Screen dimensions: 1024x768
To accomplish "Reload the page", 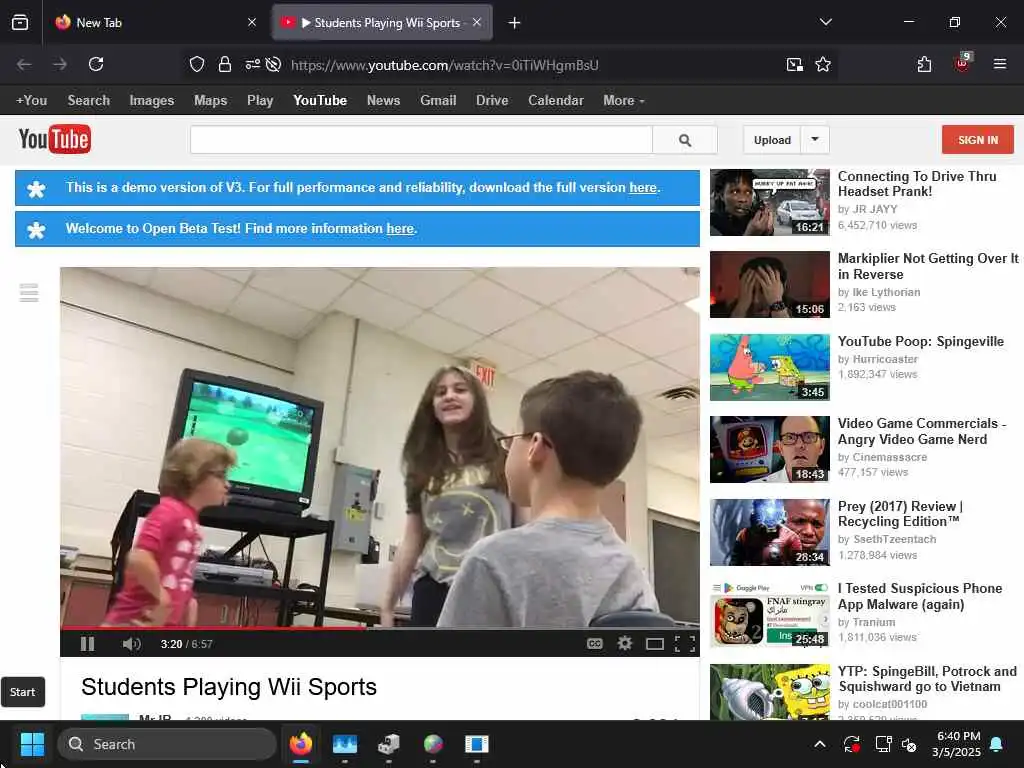I will pyautogui.click(x=96, y=64).
